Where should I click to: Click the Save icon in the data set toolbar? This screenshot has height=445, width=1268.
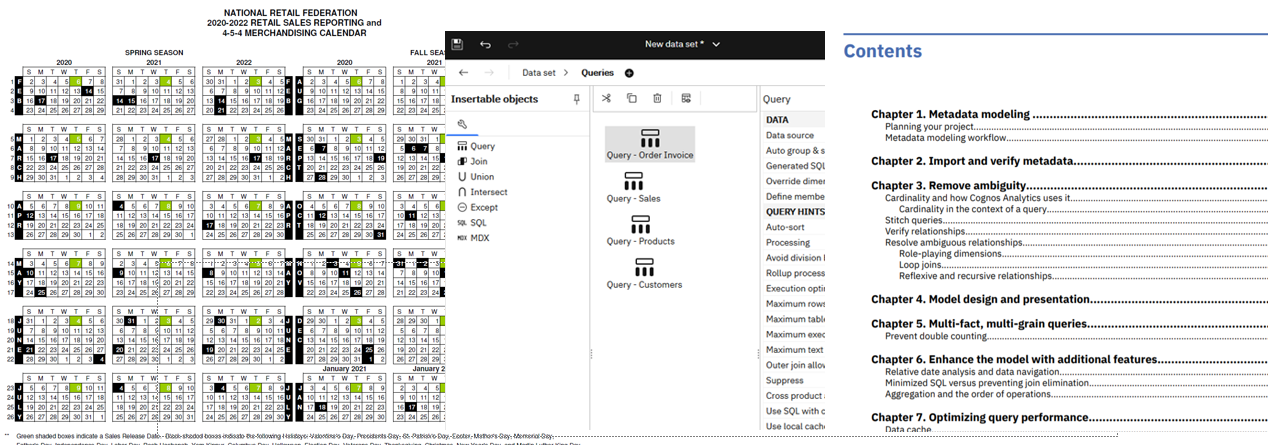[x=457, y=44]
